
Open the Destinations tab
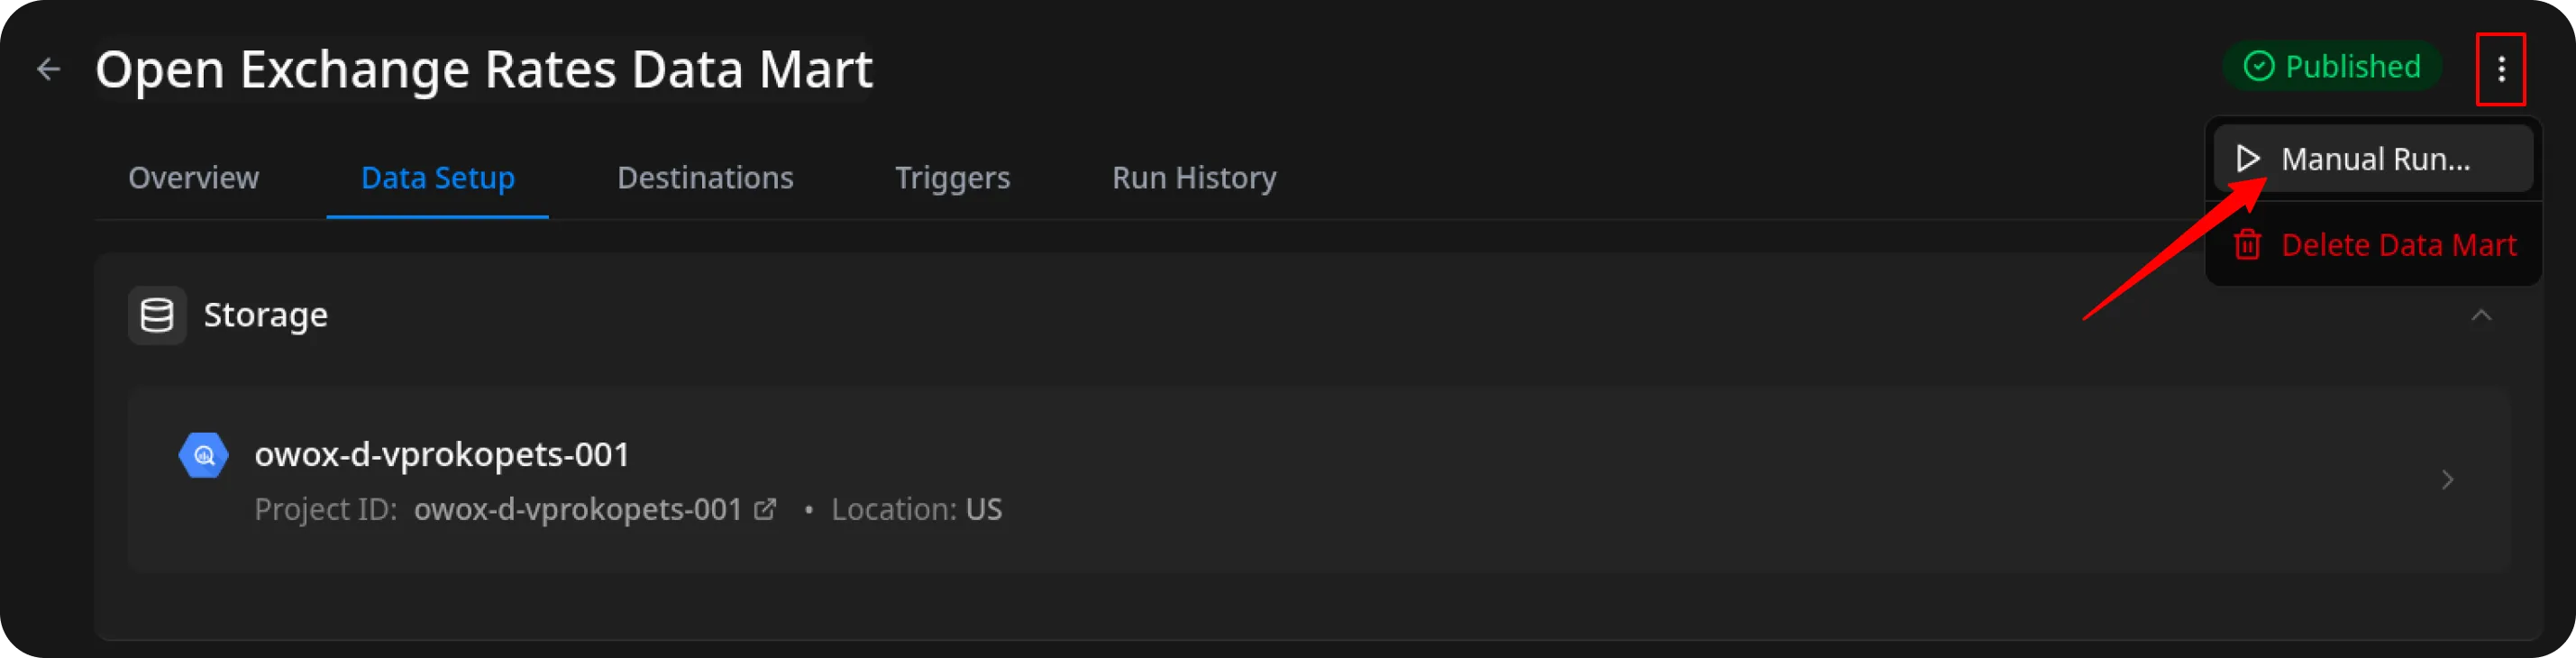point(705,178)
